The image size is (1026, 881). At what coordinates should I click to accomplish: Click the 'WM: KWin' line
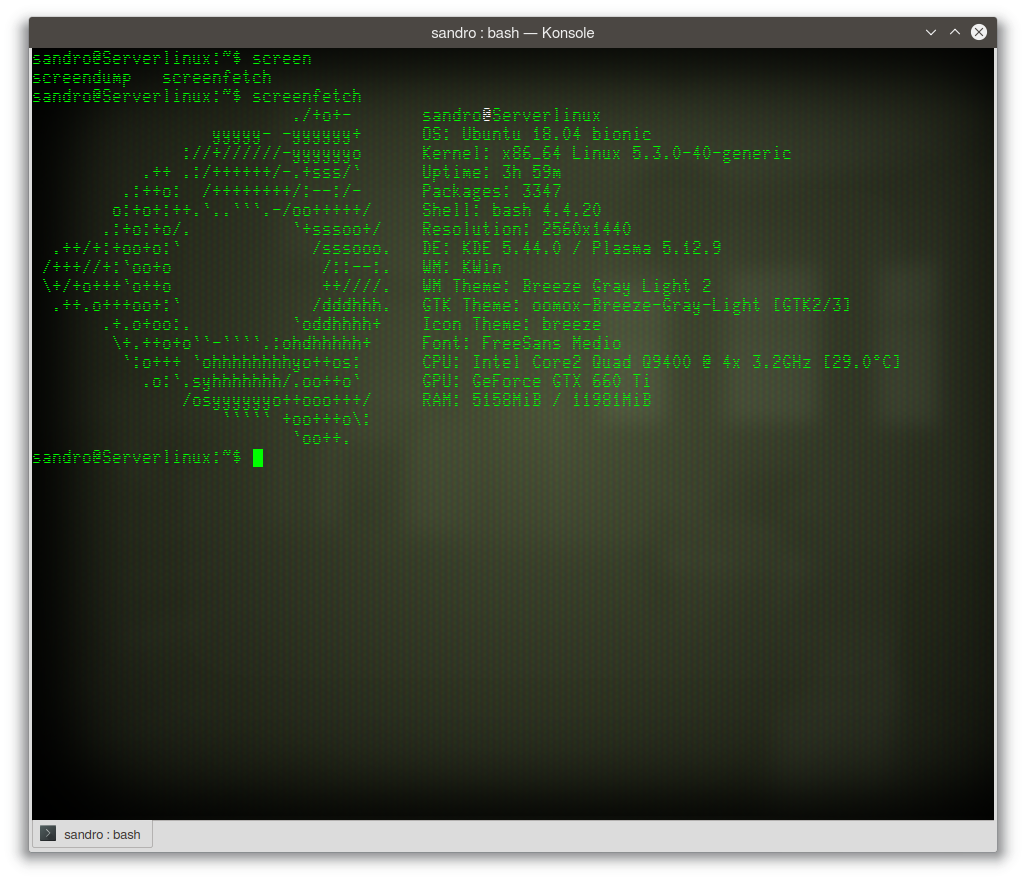(x=462, y=267)
